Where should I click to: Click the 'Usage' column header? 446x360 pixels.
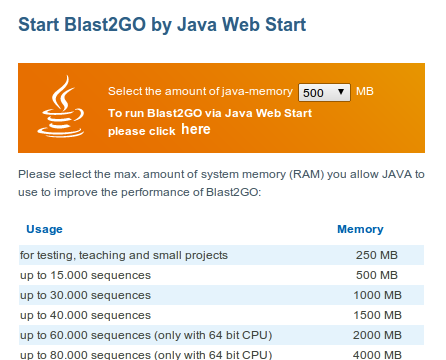tap(44, 229)
